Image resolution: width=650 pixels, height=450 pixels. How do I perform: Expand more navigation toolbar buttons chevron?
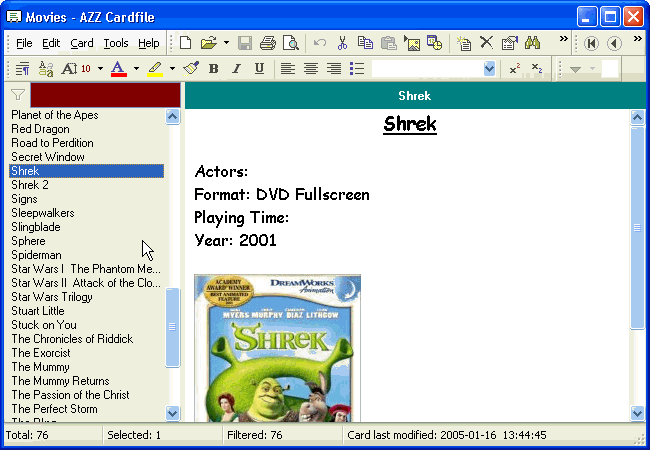(x=638, y=39)
